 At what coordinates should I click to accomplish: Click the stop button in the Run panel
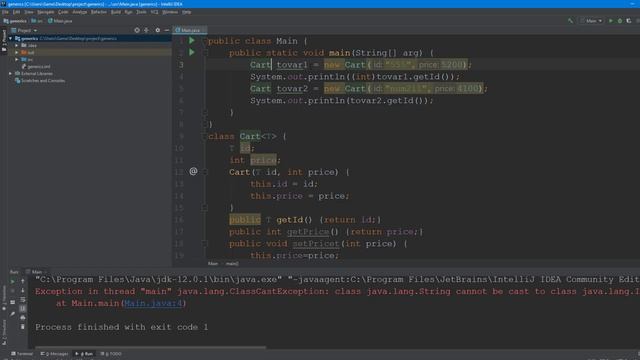pyautogui.click(x=13, y=291)
